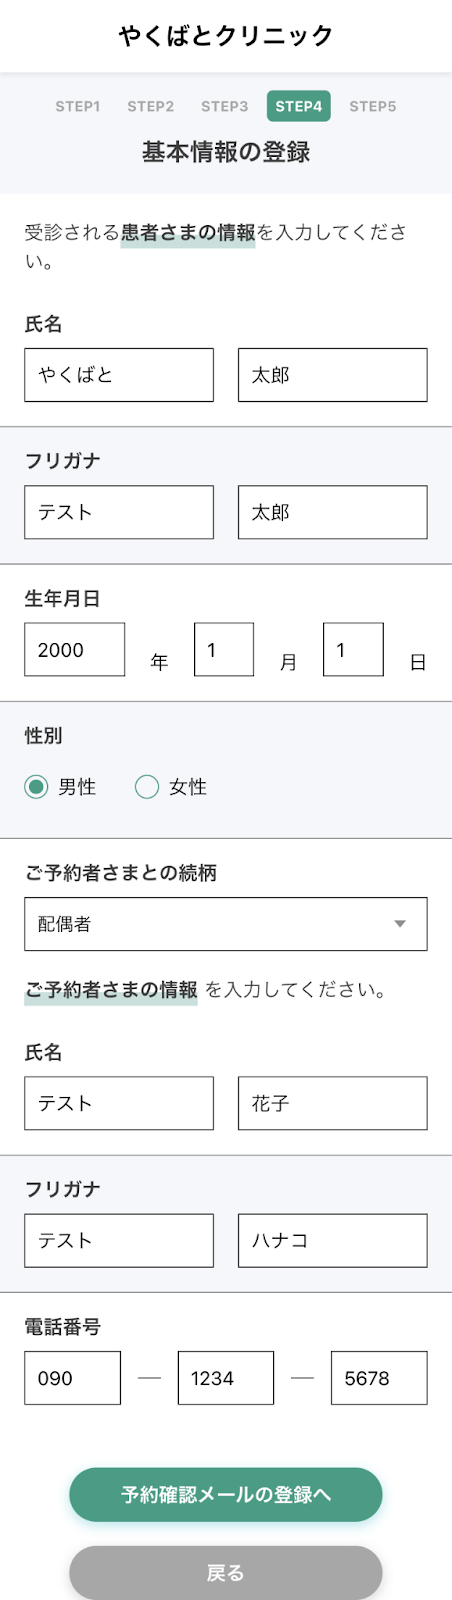Select the 男性 radio button

36,787
